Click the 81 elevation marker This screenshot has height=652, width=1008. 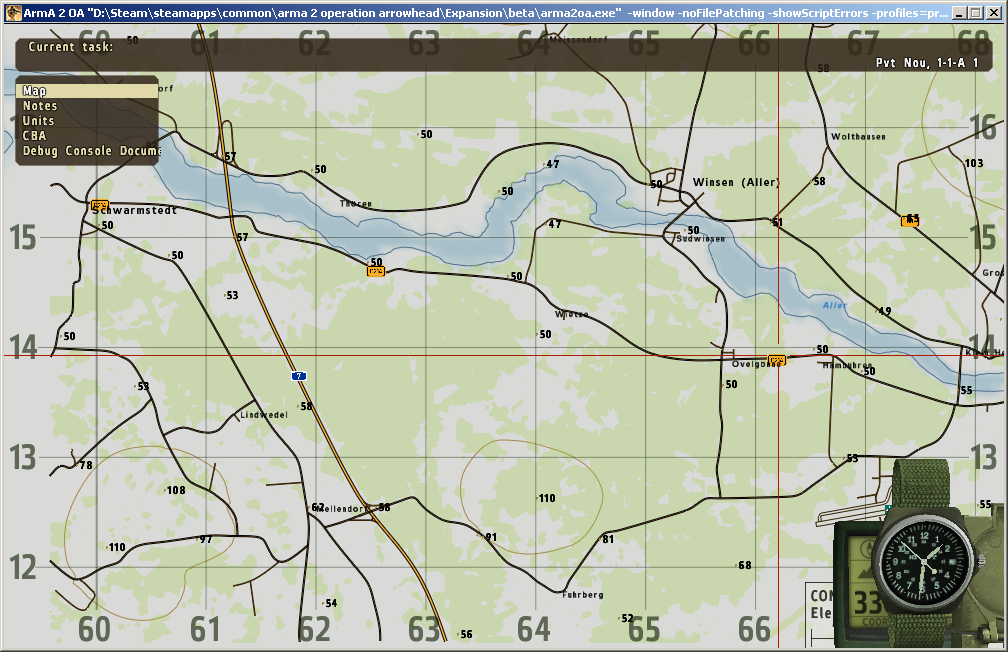[x=608, y=539]
